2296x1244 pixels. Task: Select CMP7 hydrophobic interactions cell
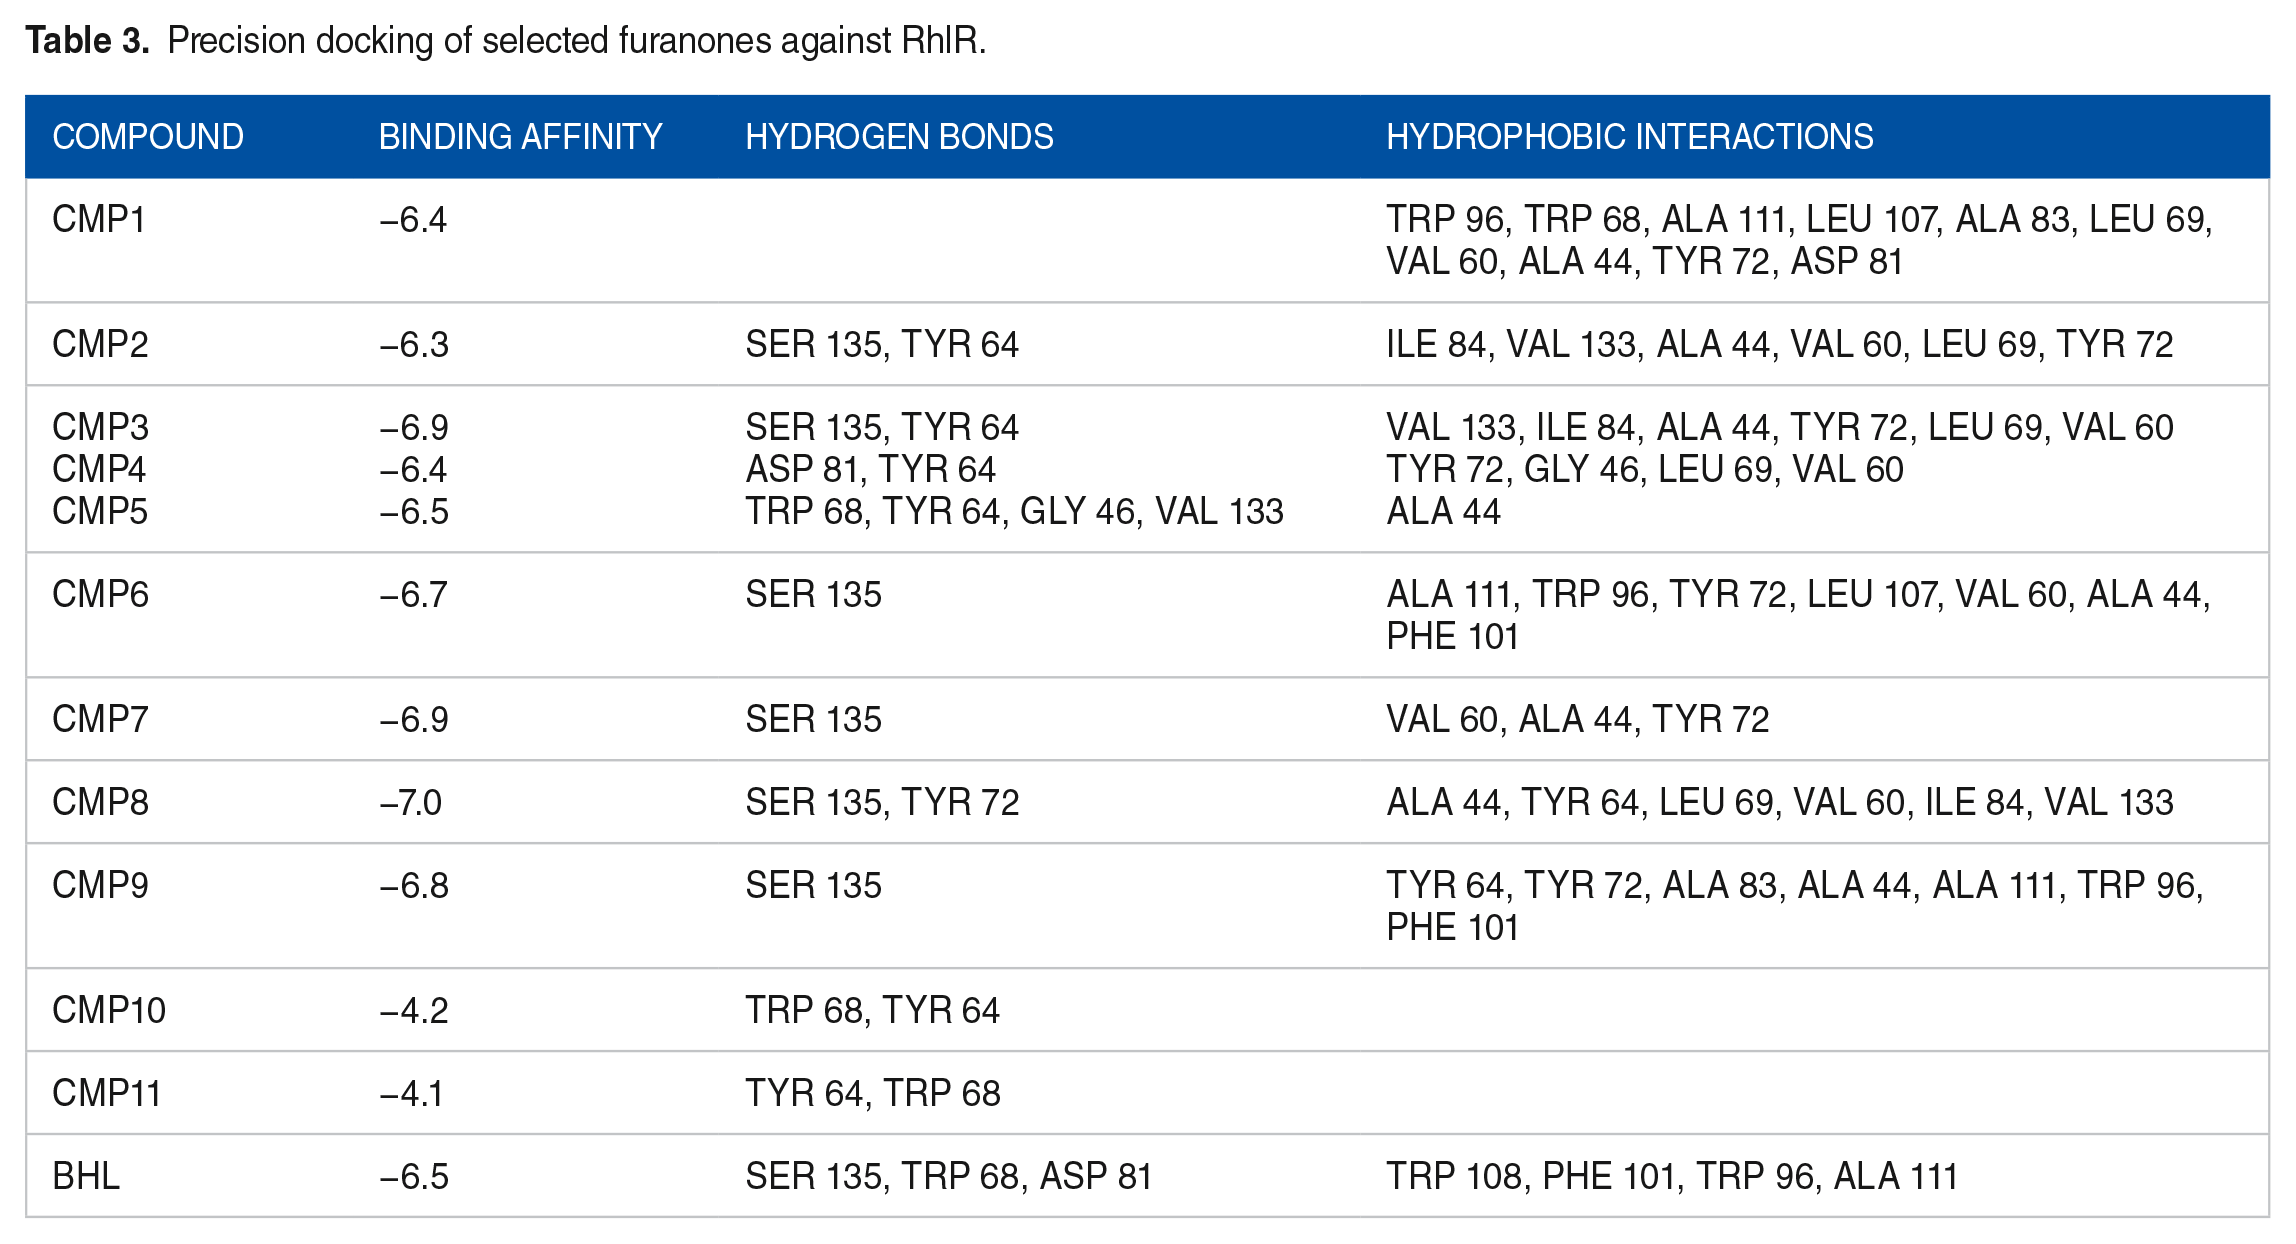(1577, 719)
